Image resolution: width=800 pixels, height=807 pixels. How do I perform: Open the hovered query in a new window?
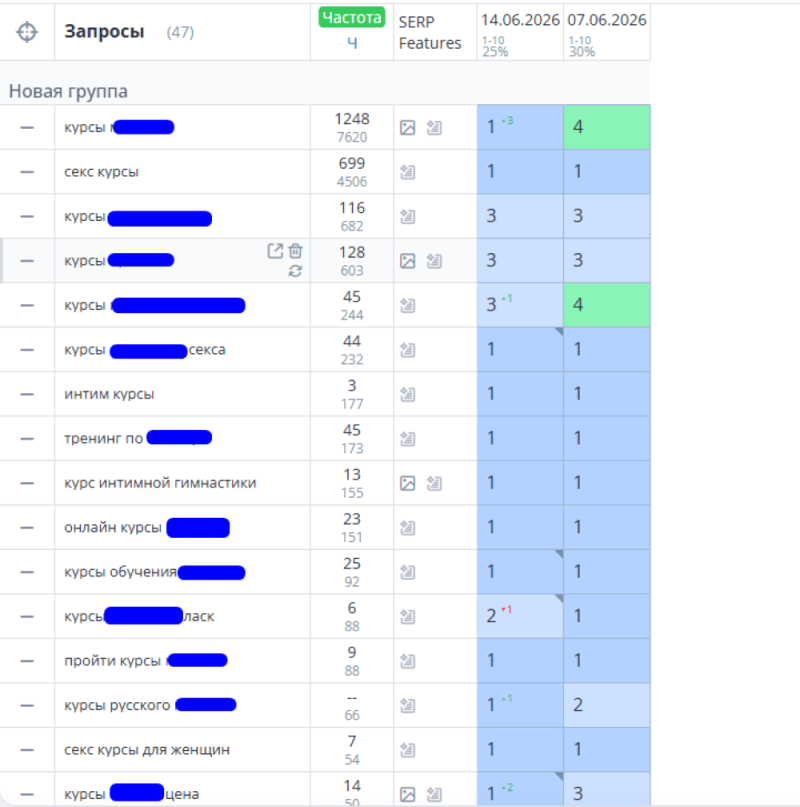click(275, 251)
